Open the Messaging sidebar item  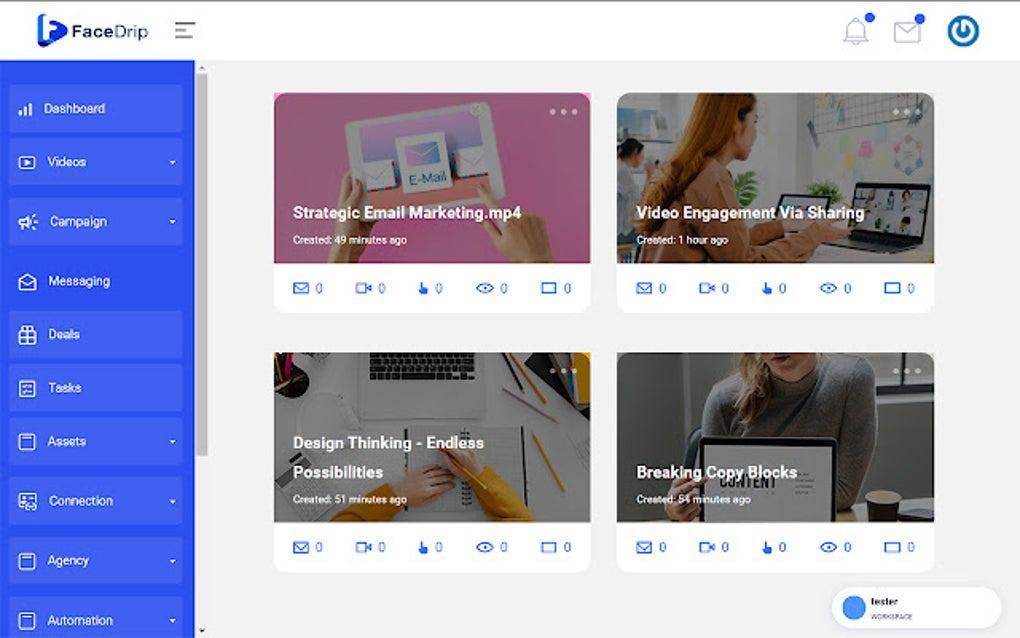(96, 282)
